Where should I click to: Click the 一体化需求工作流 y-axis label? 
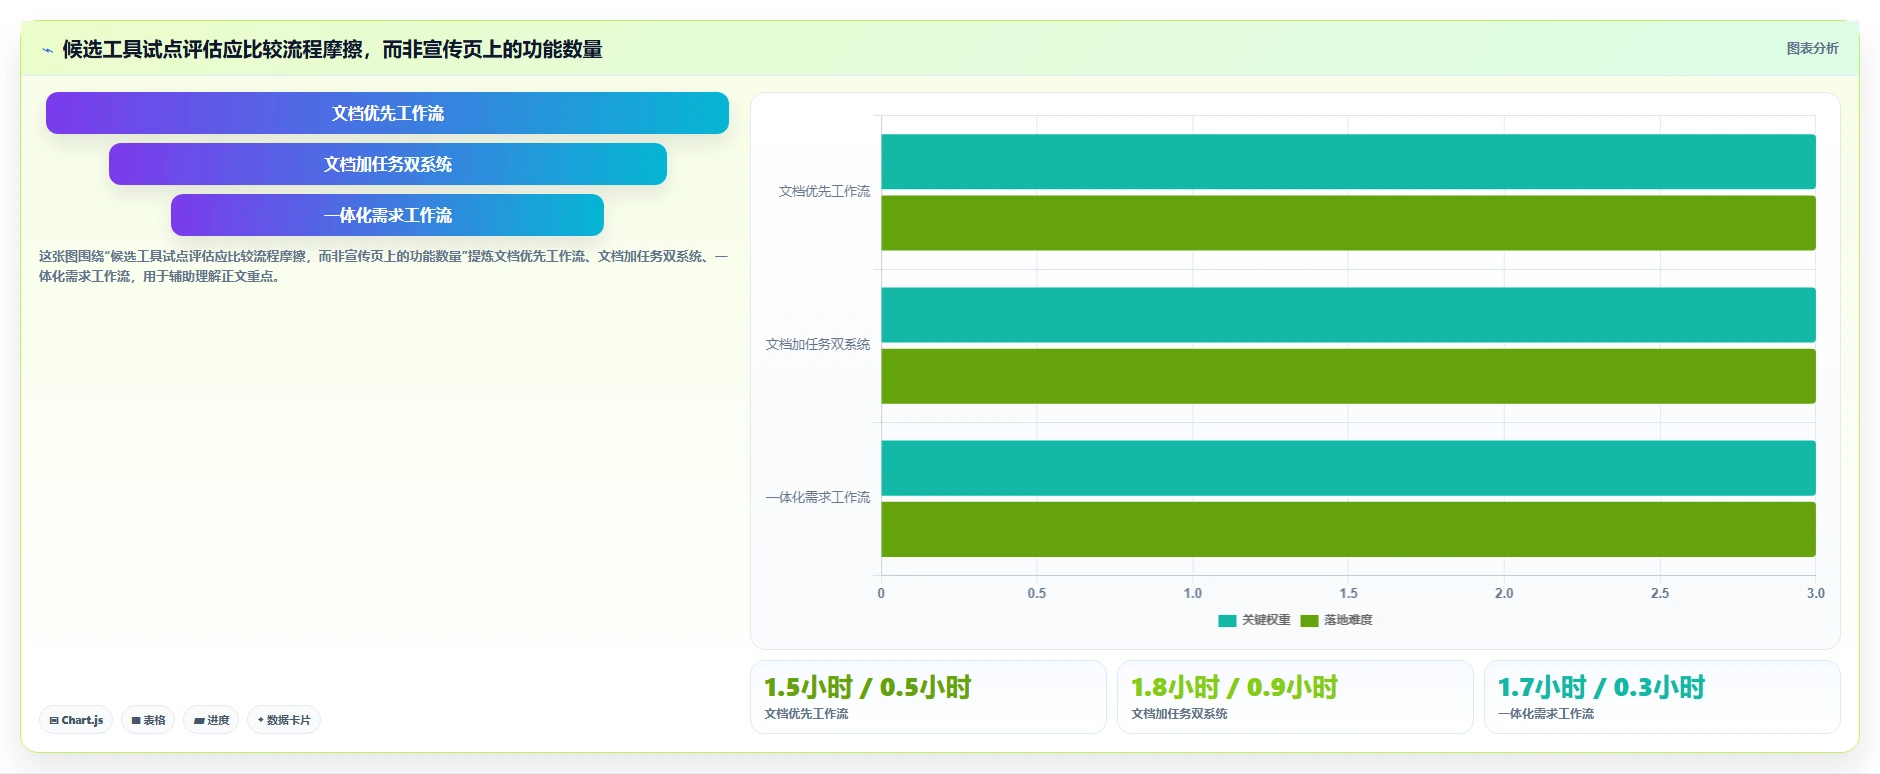[x=818, y=497]
